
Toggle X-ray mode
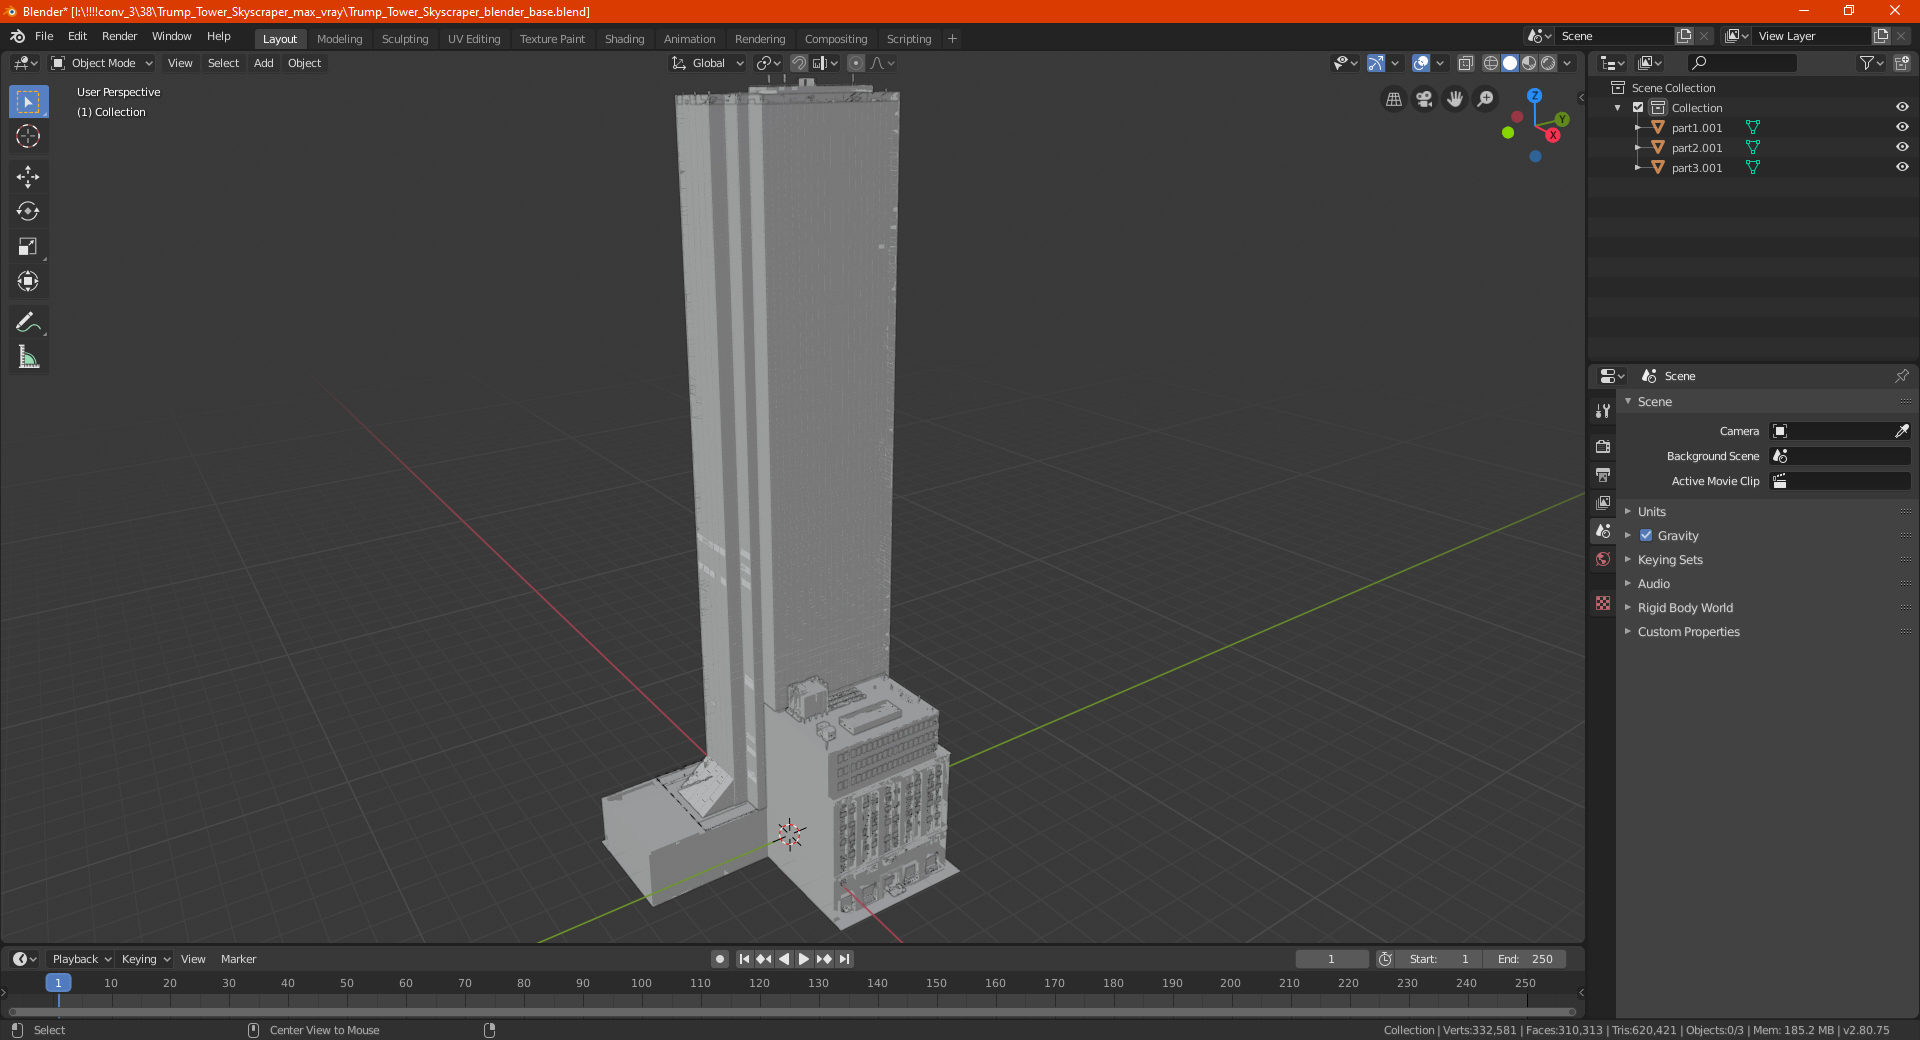(x=1465, y=63)
